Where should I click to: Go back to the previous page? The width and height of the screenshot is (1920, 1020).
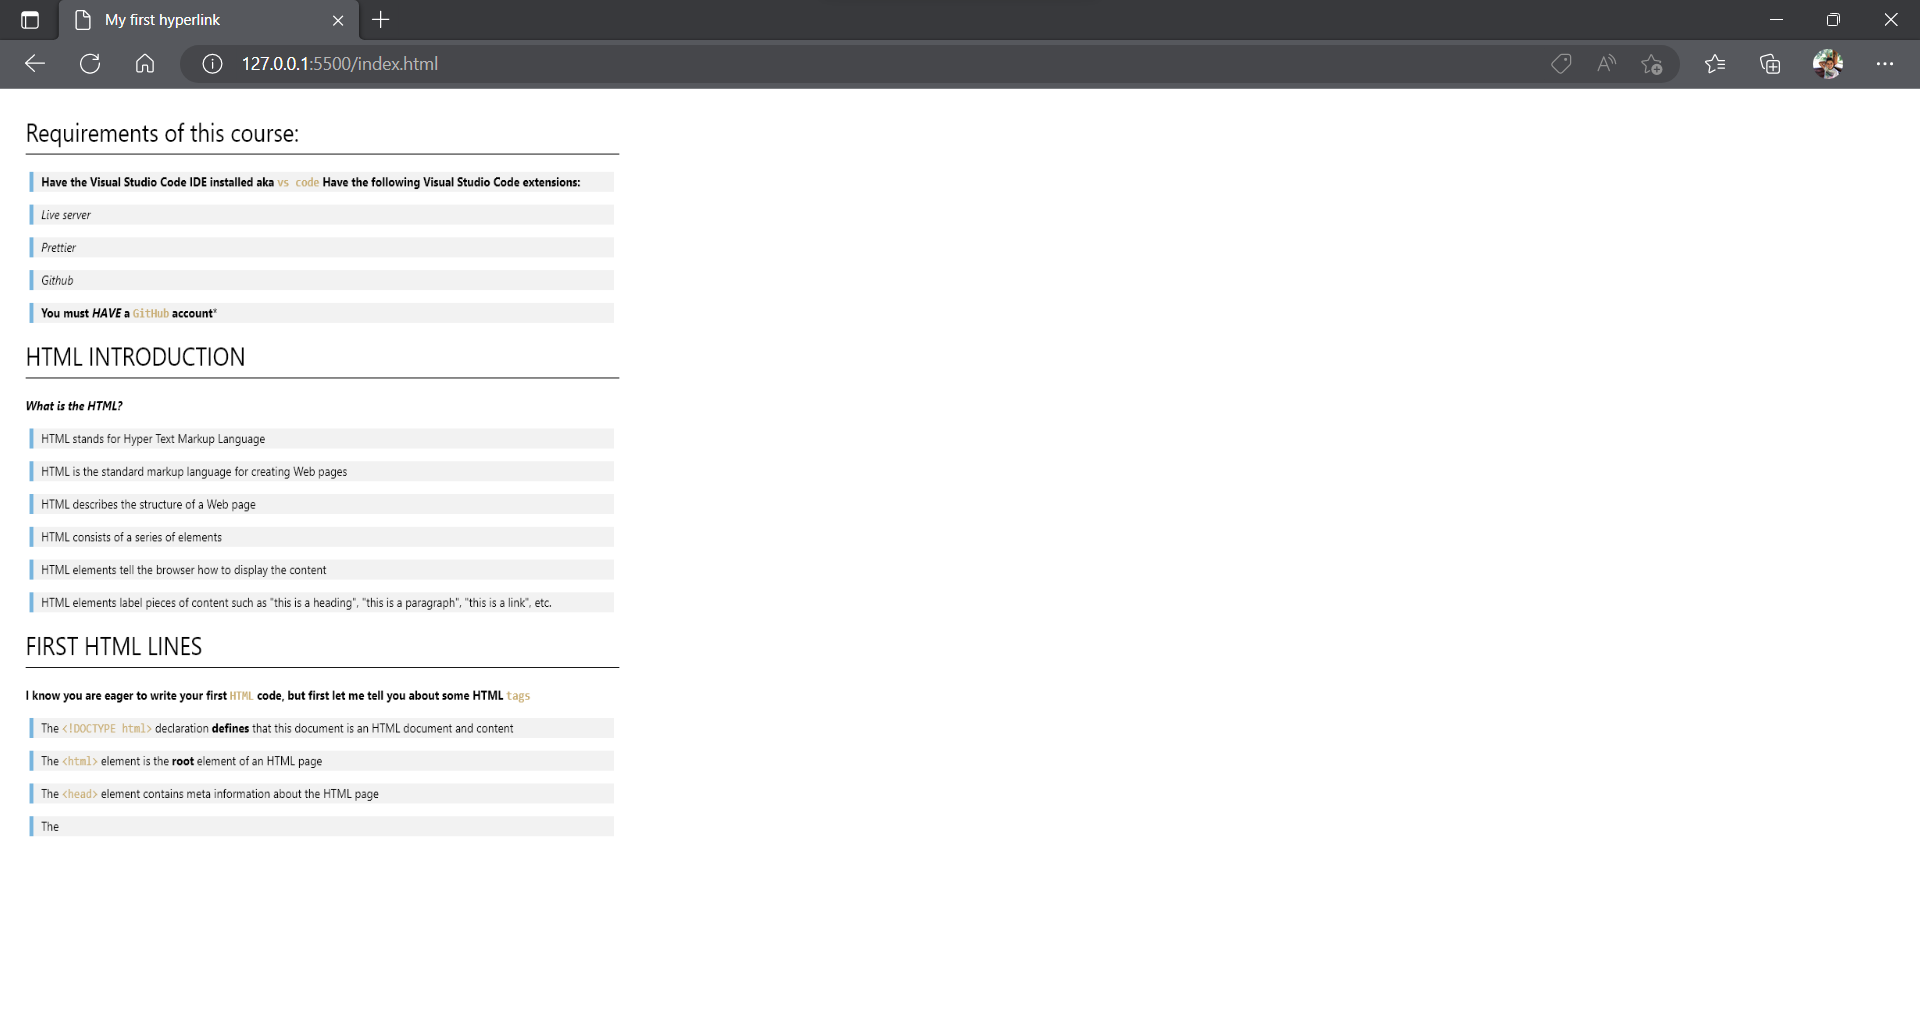click(35, 64)
